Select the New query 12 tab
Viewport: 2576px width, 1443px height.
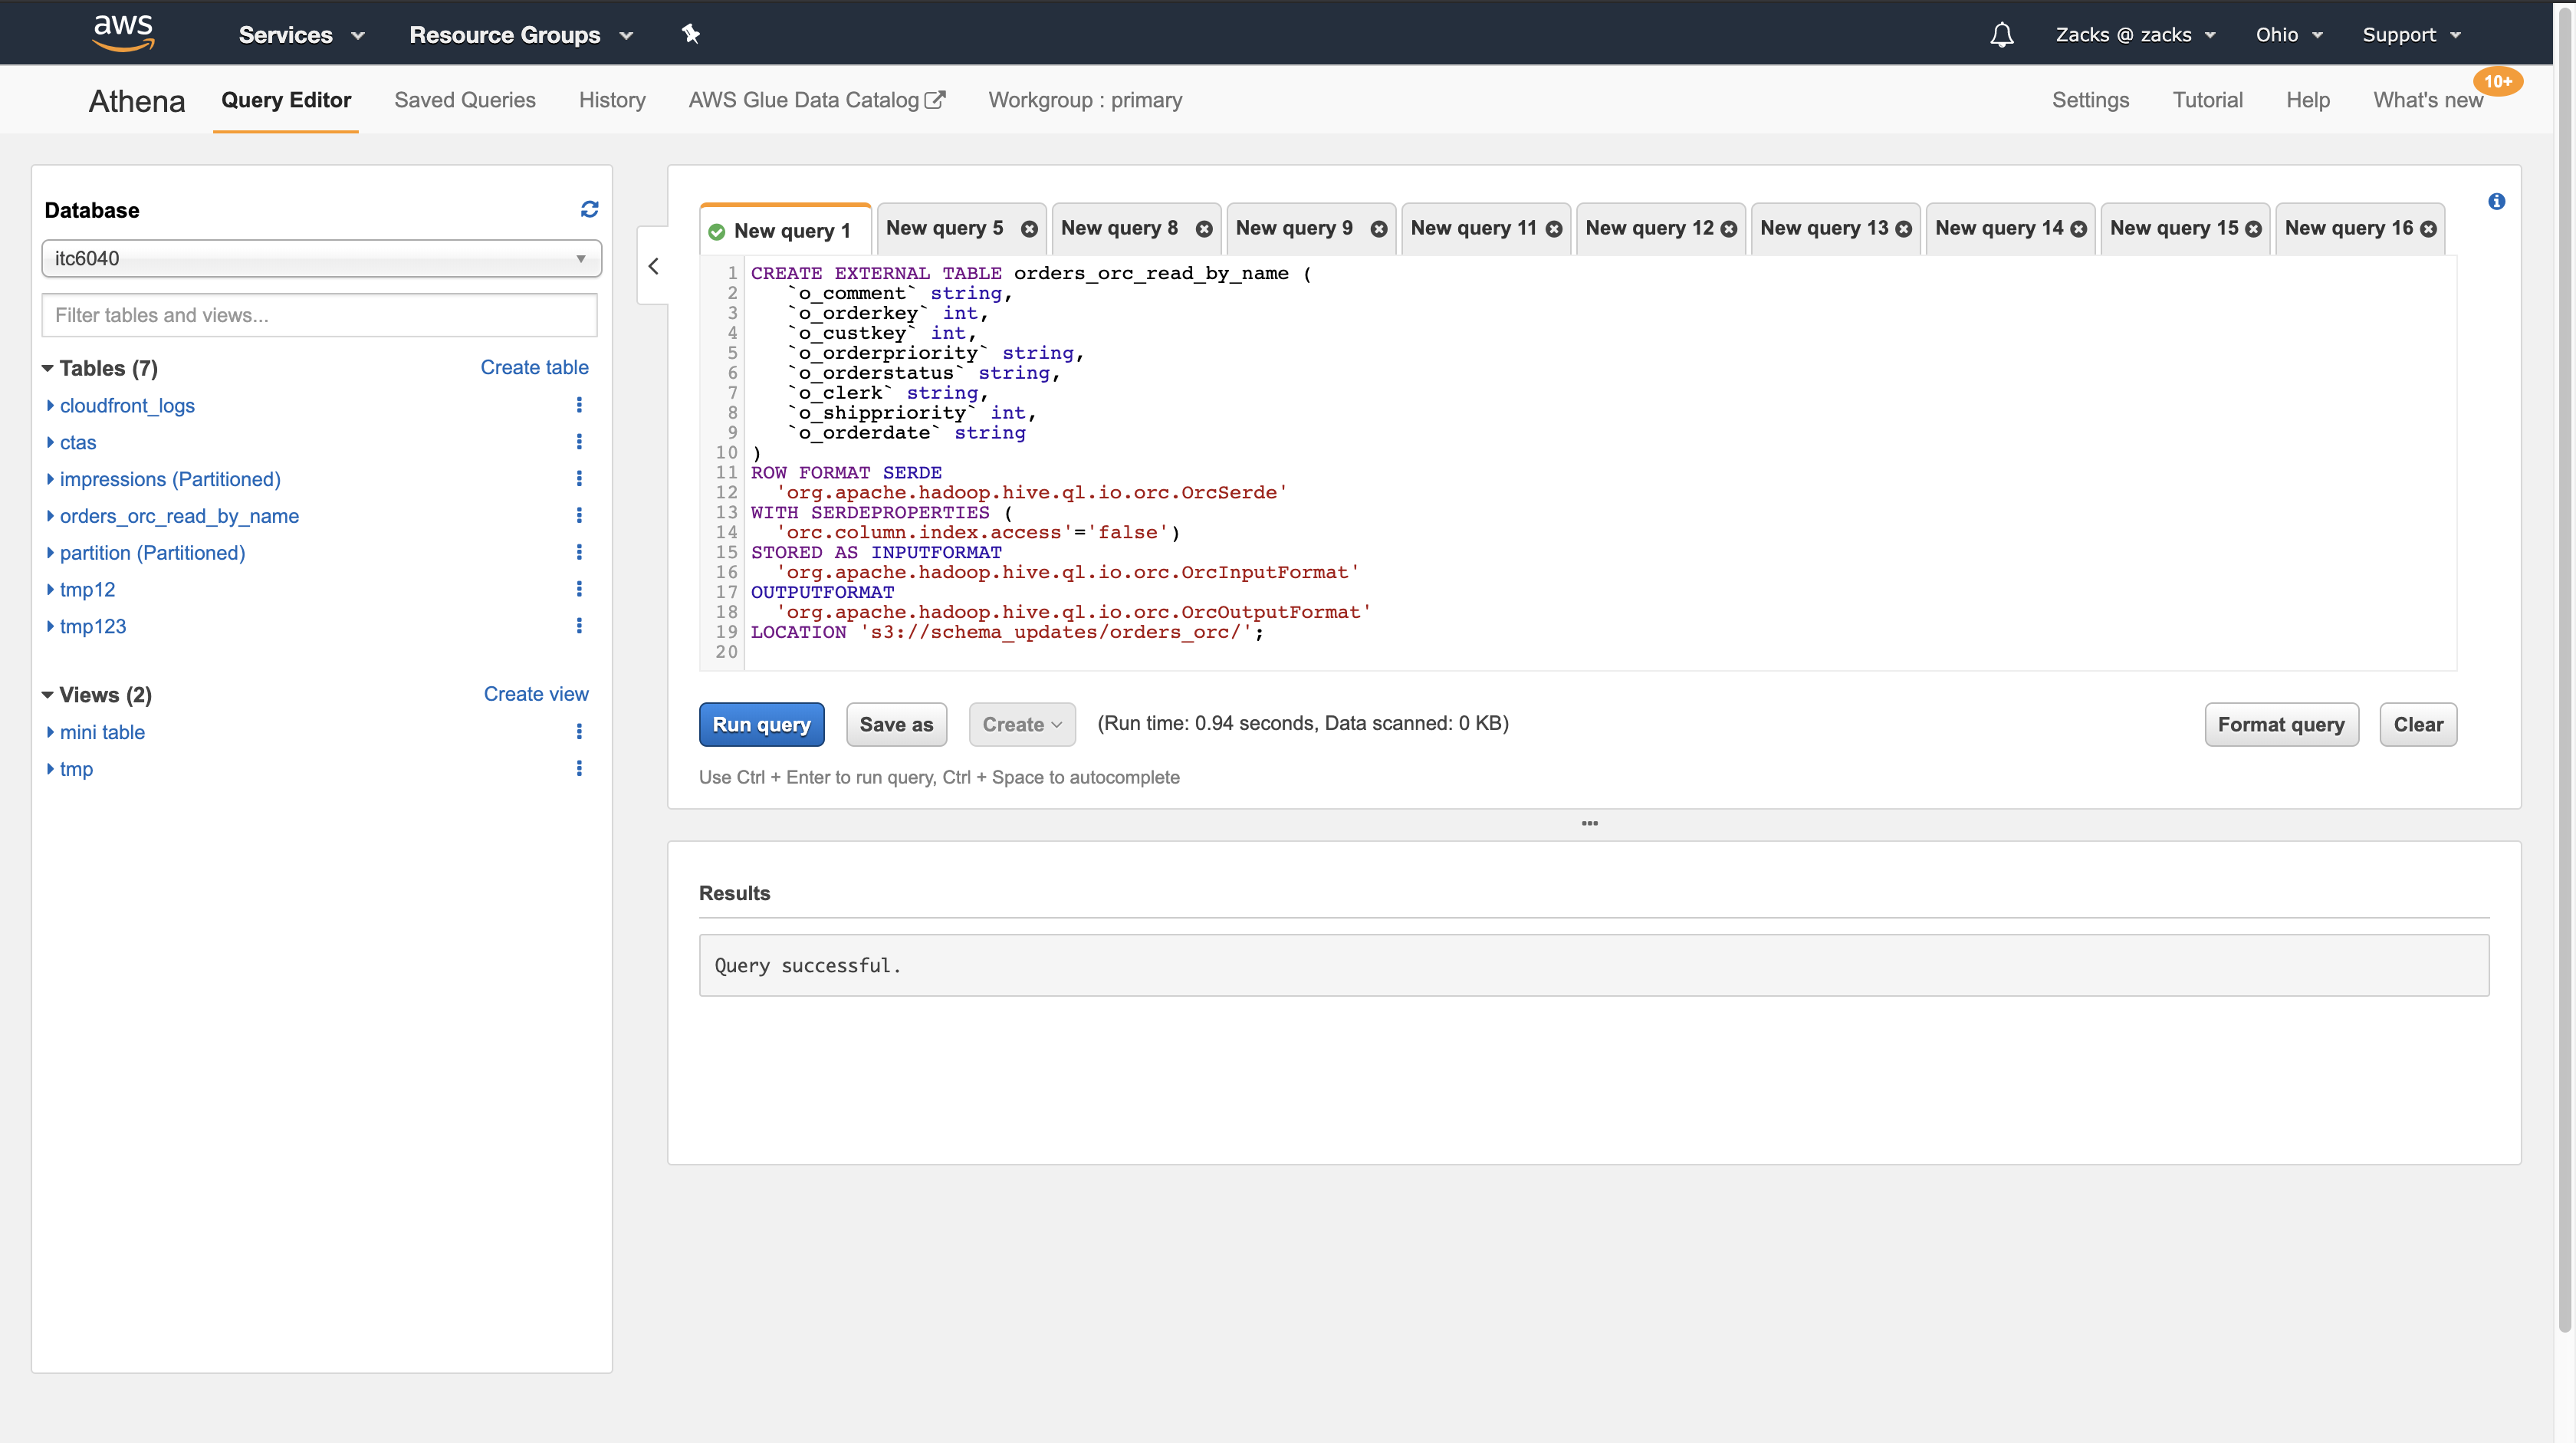[x=1648, y=228]
